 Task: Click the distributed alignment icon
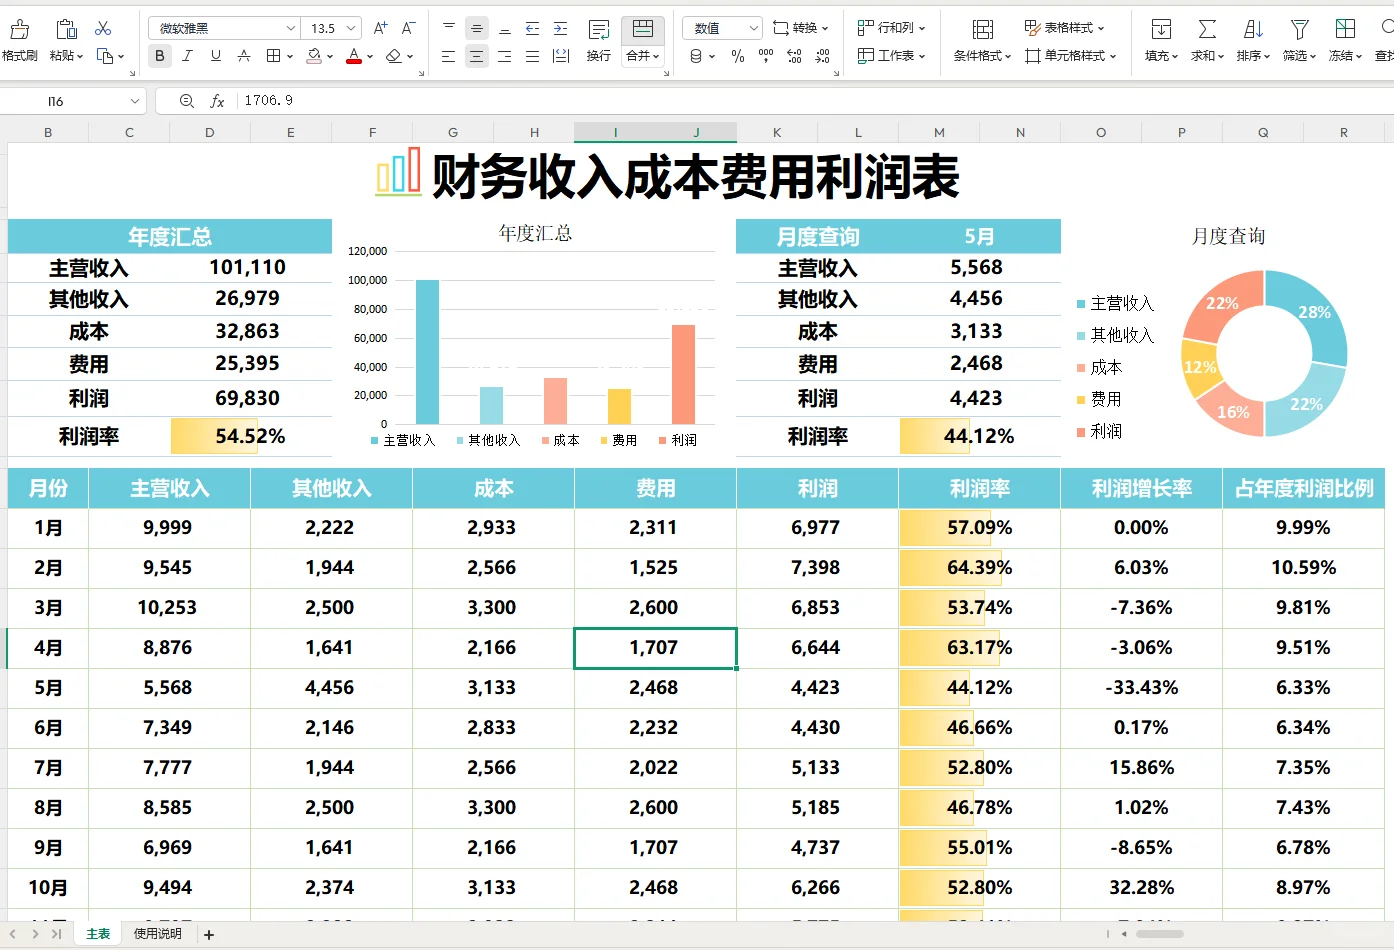click(x=561, y=56)
